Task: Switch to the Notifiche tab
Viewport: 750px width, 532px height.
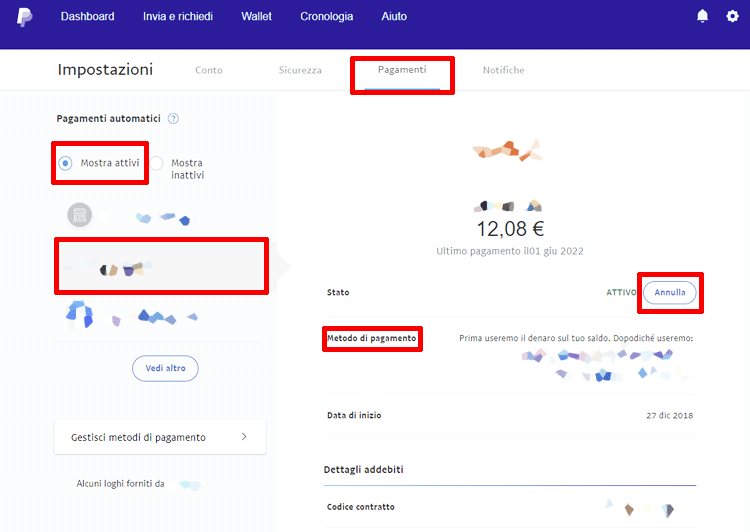Action: tap(503, 70)
